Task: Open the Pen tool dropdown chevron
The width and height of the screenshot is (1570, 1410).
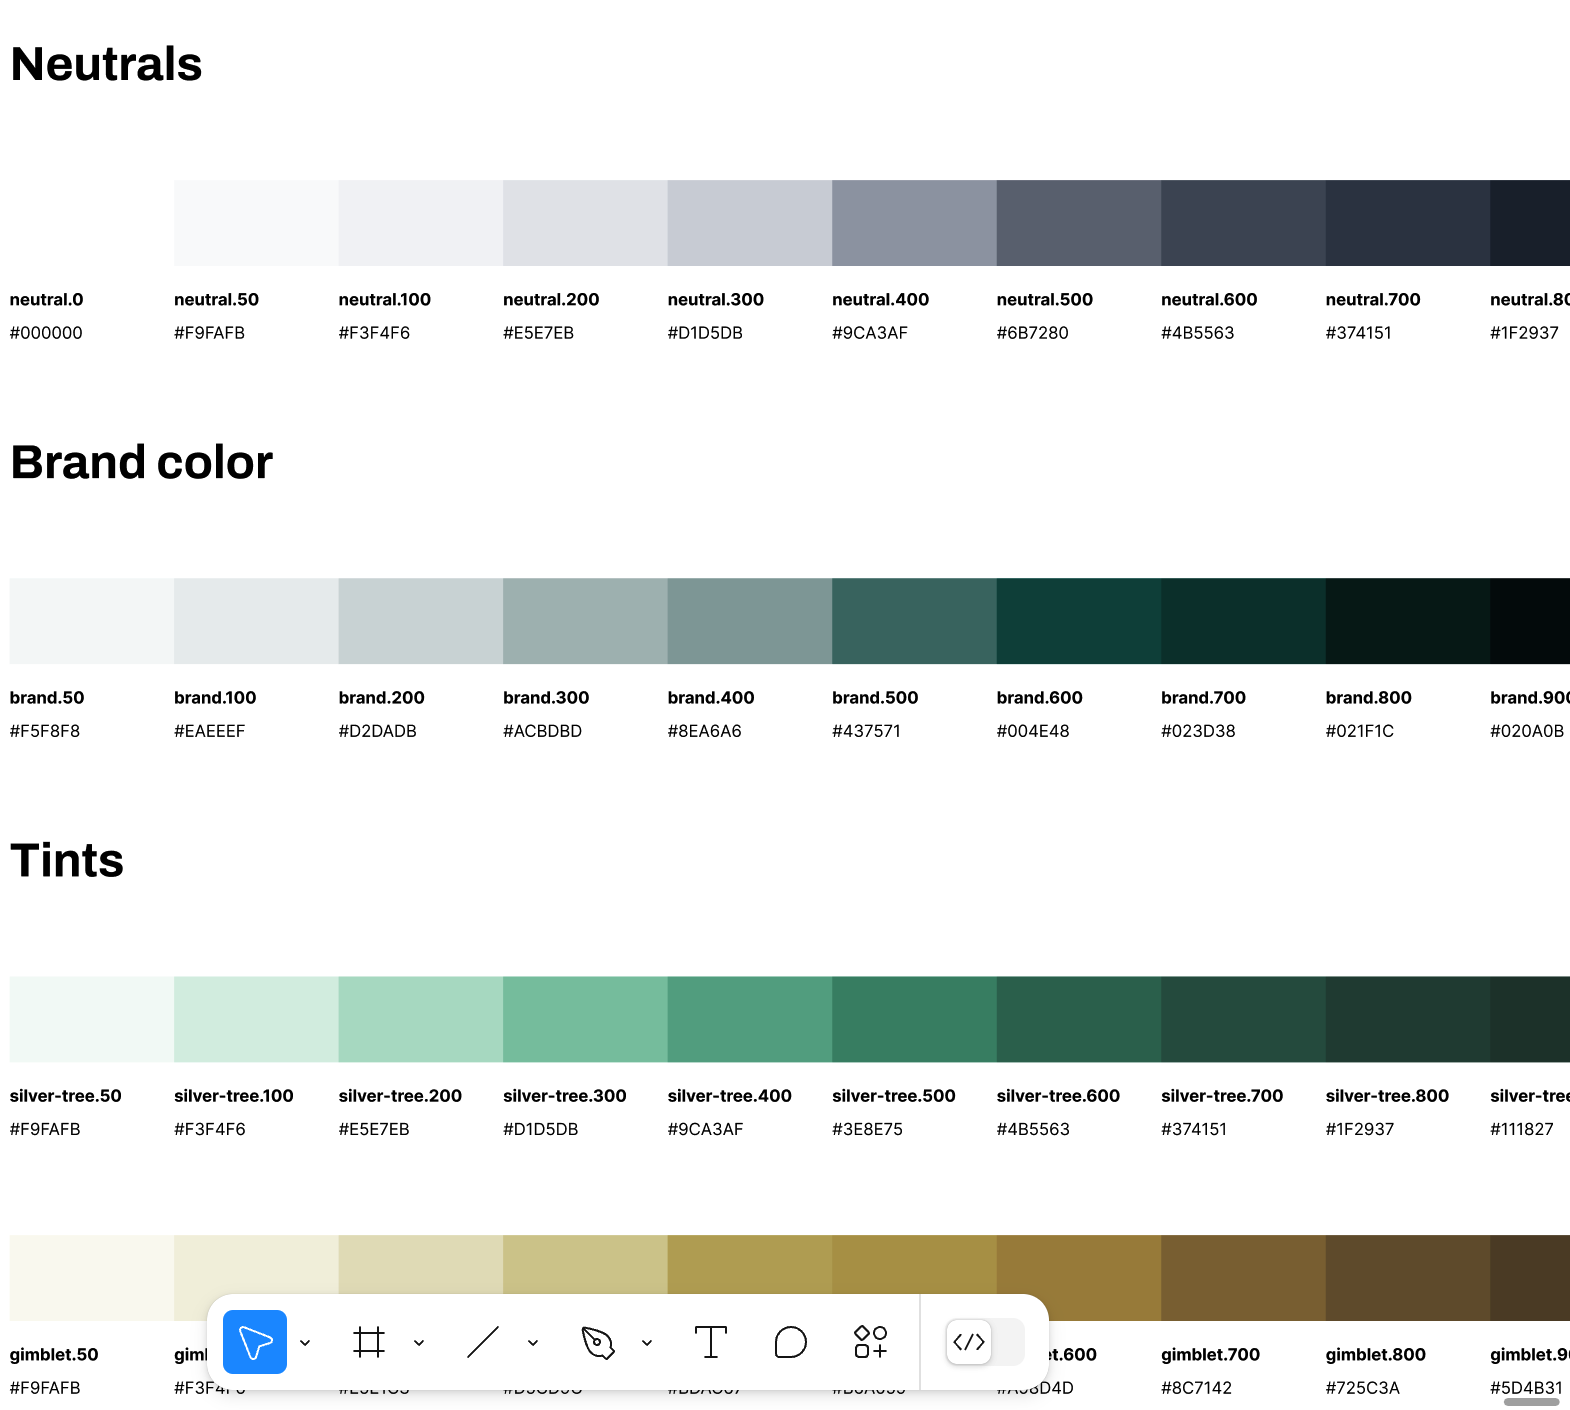Action: tap(647, 1343)
